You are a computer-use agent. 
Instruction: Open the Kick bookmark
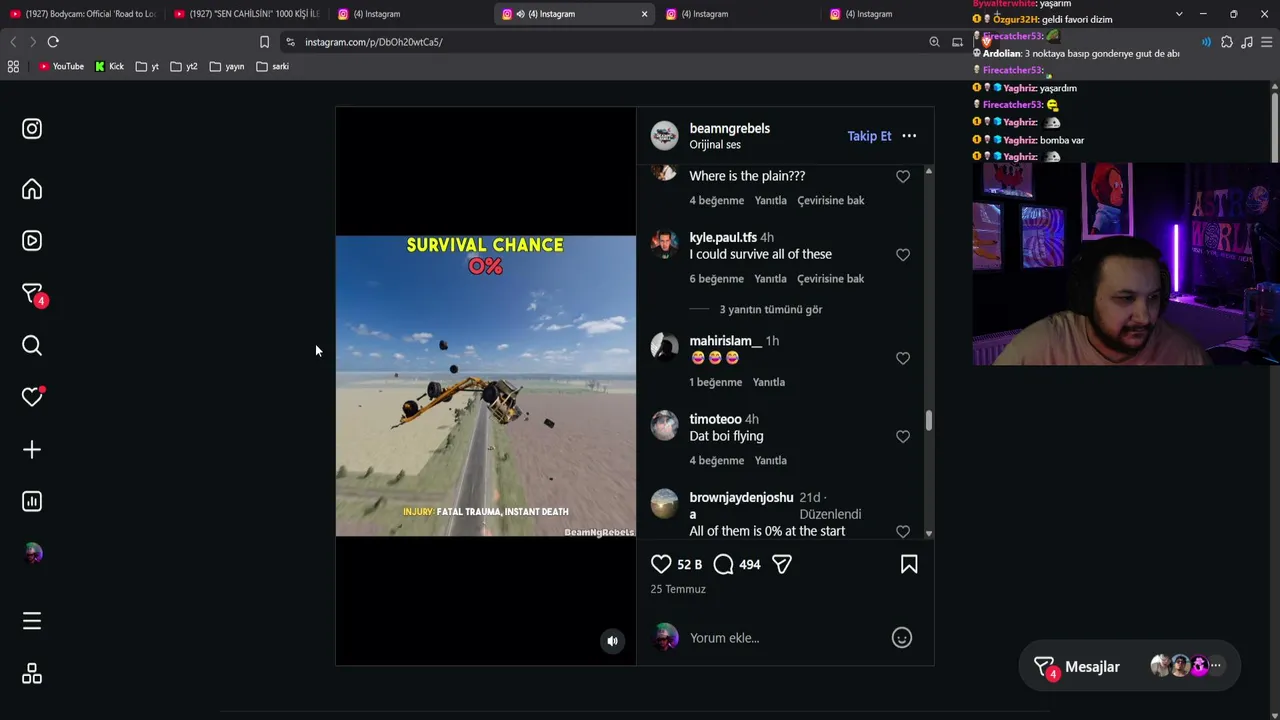click(110, 67)
